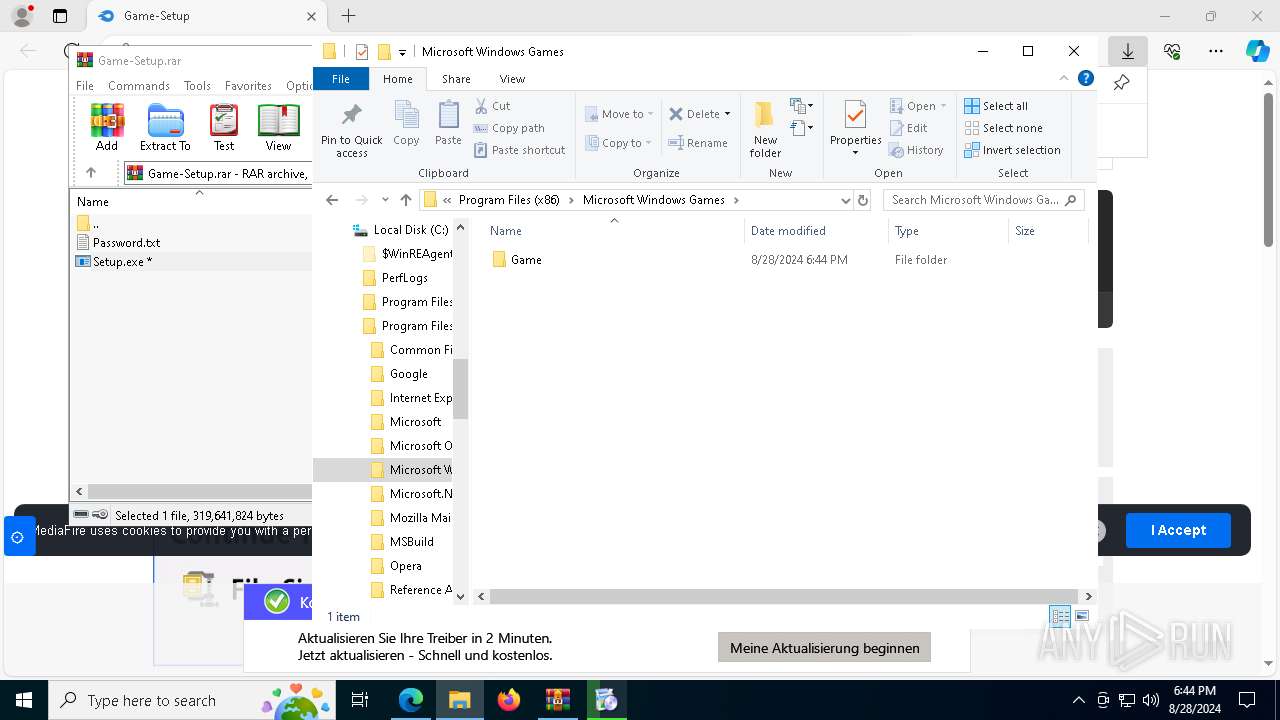Open Edge Settings and more menu
The height and width of the screenshot is (720, 1280).
tap(1215, 51)
